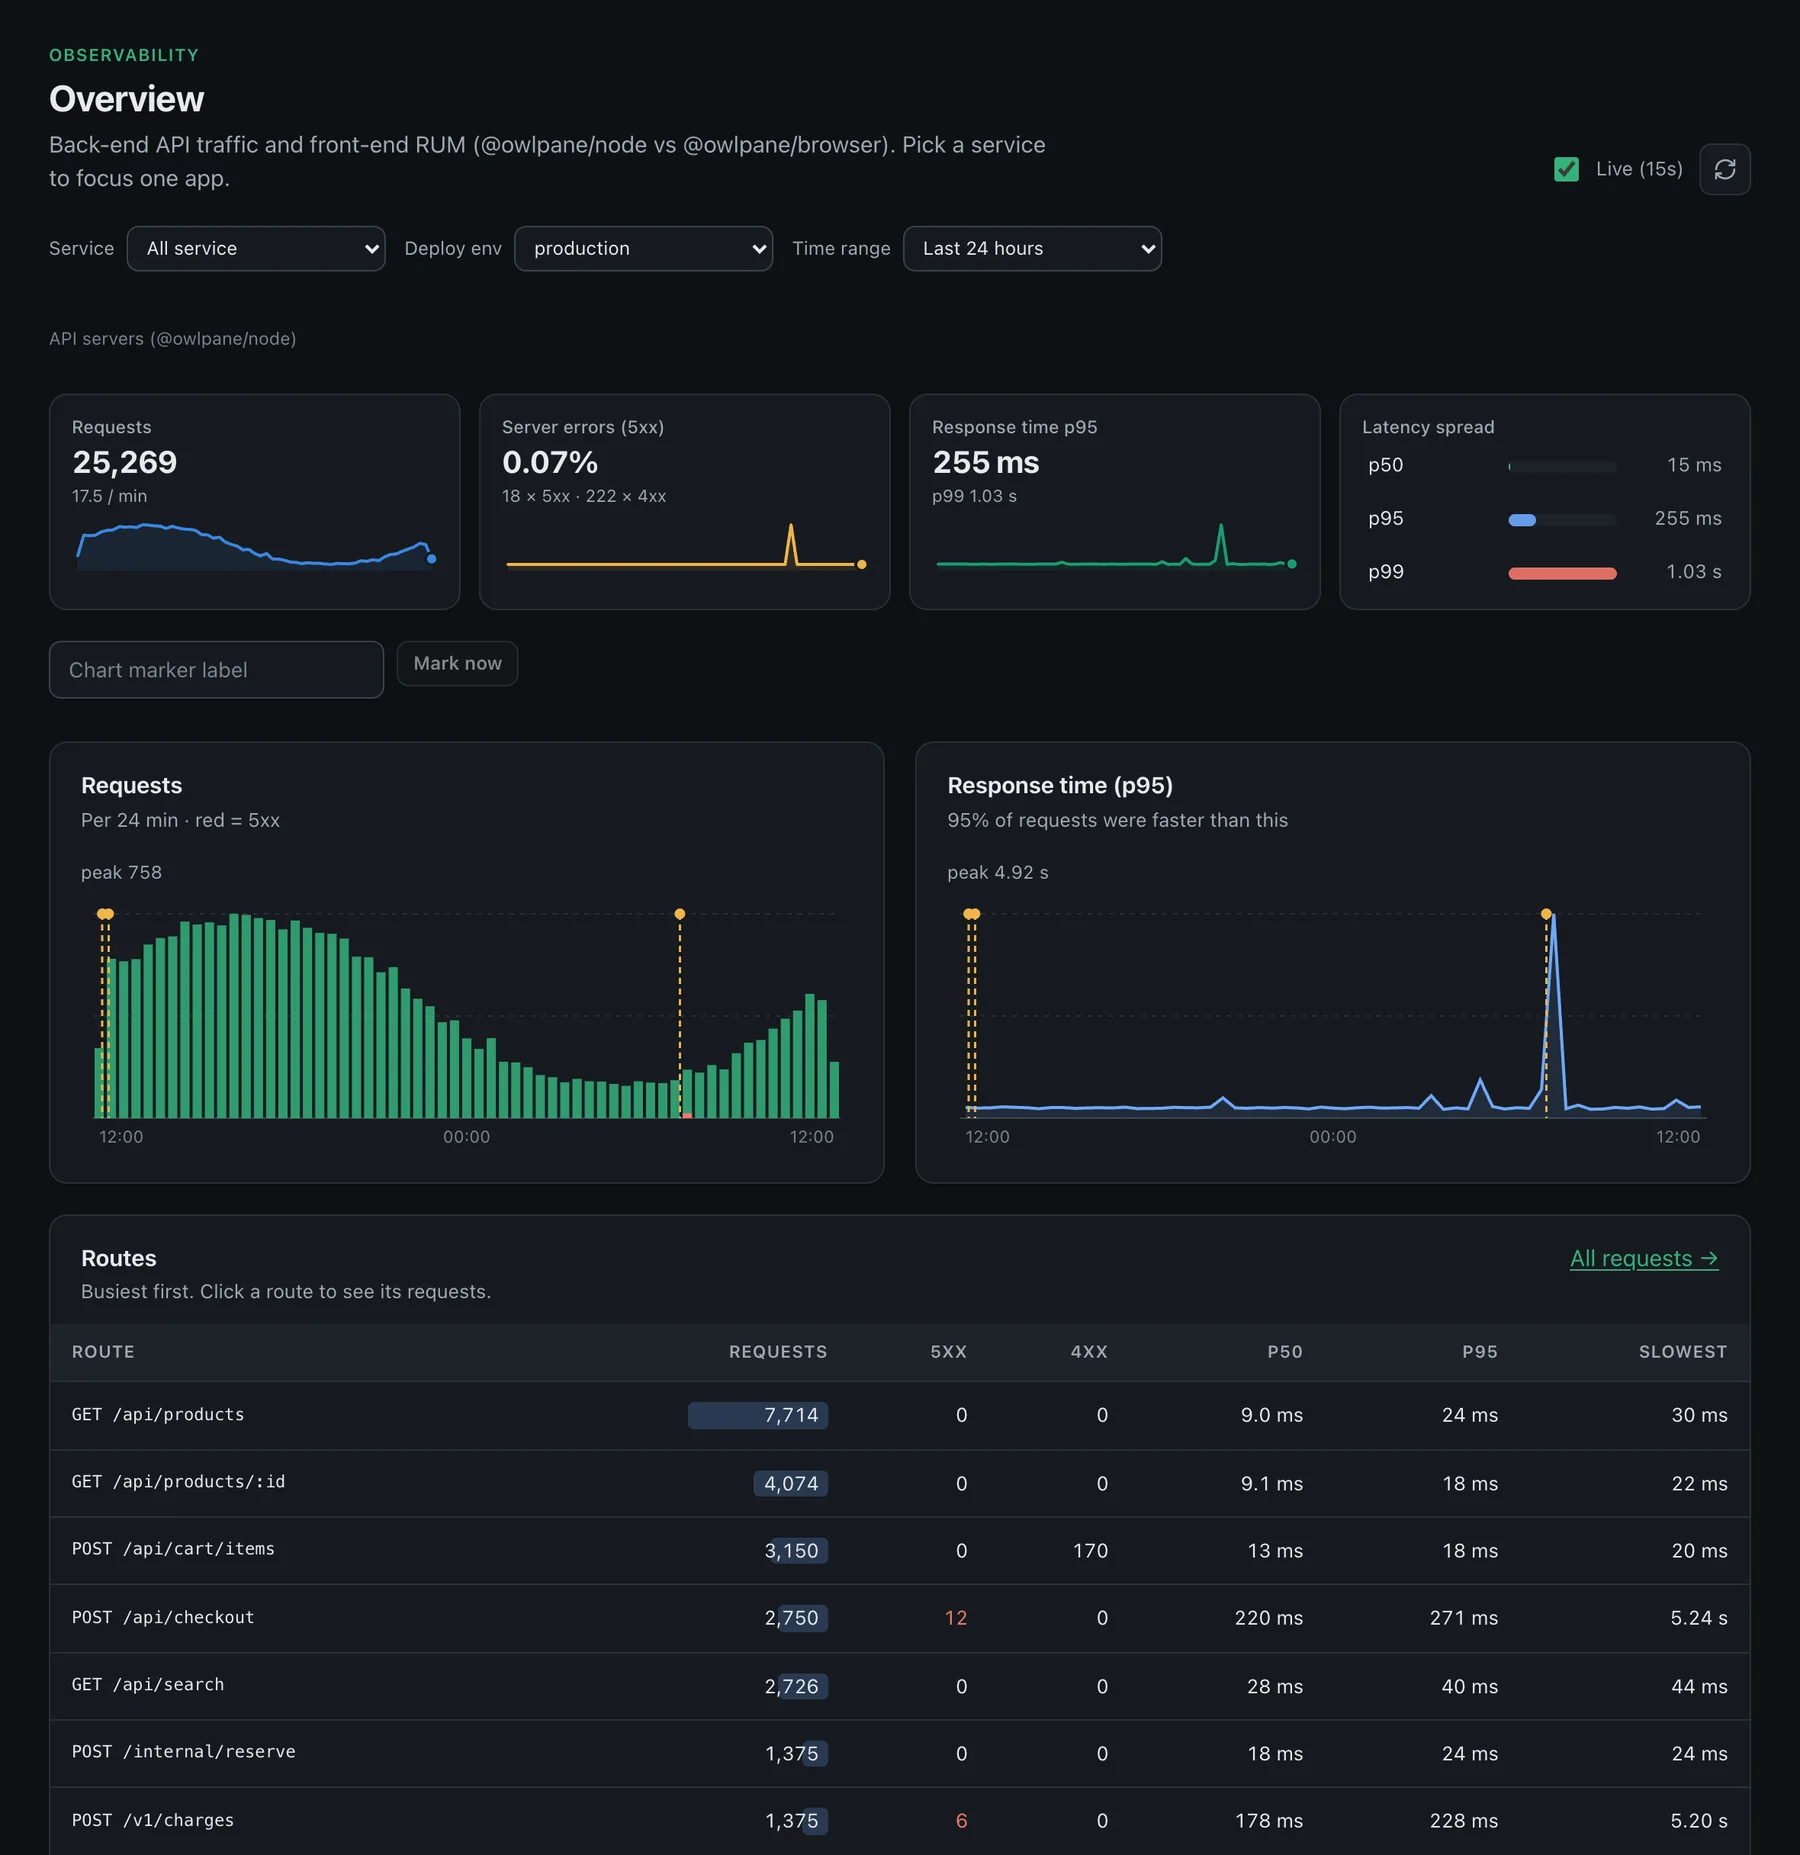Open the Time range dropdown
This screenshot has width=1800, height=1855.
click(1032, 248)
